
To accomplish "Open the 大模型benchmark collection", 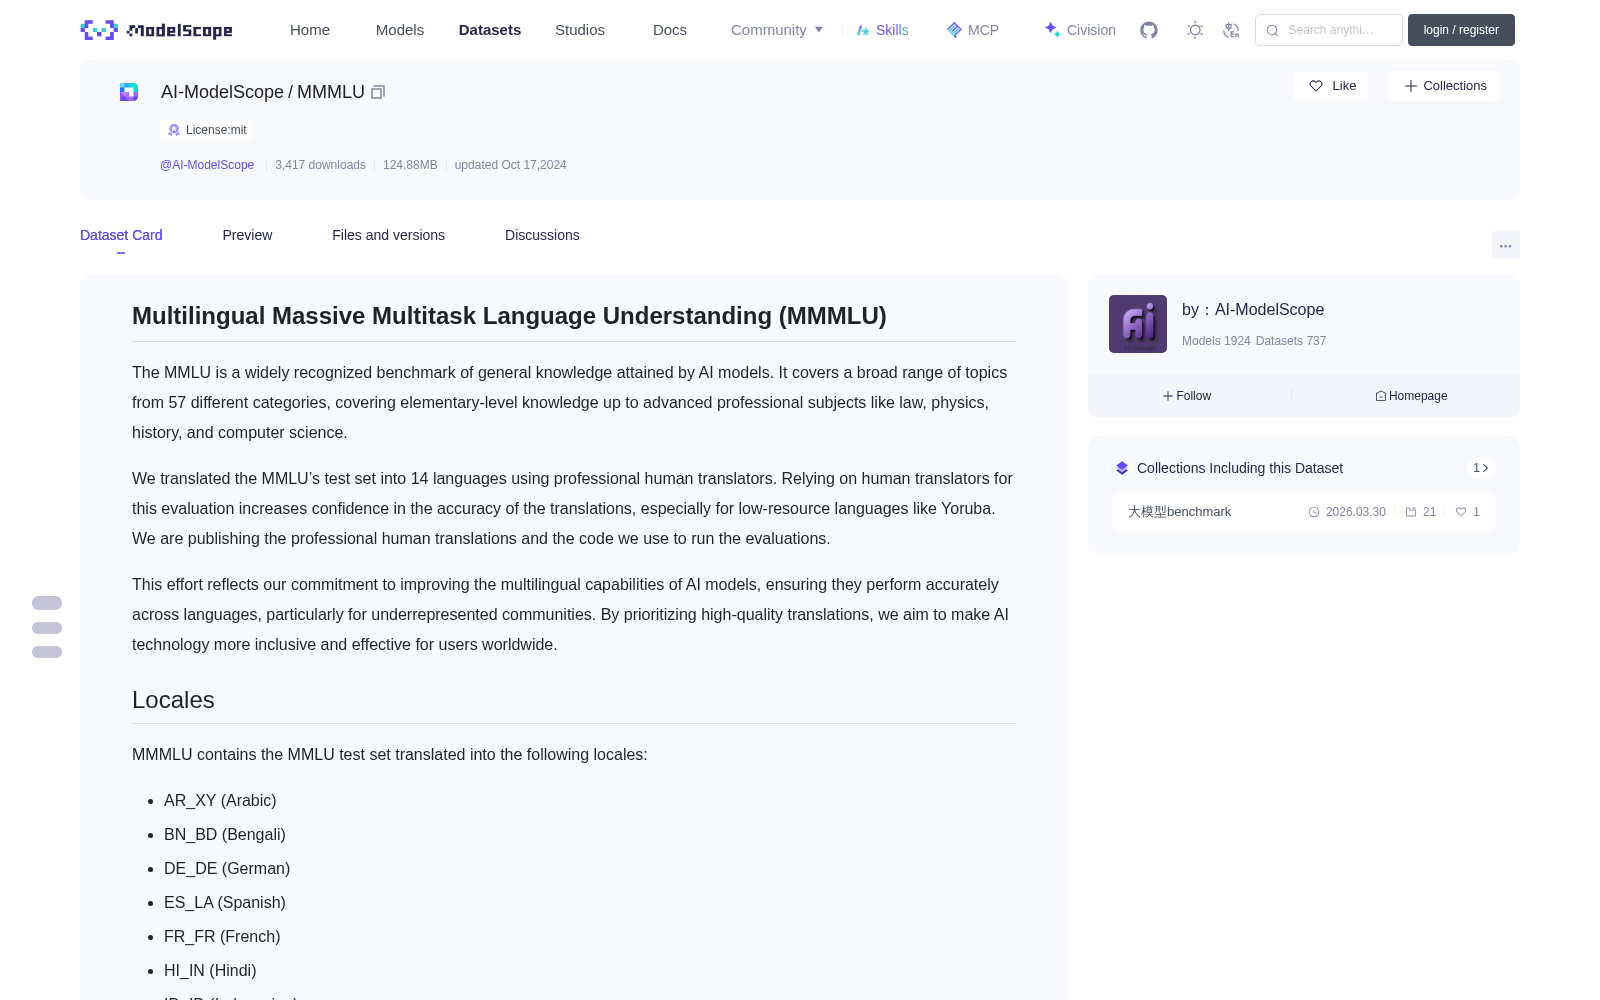I will pos(1180,512).
